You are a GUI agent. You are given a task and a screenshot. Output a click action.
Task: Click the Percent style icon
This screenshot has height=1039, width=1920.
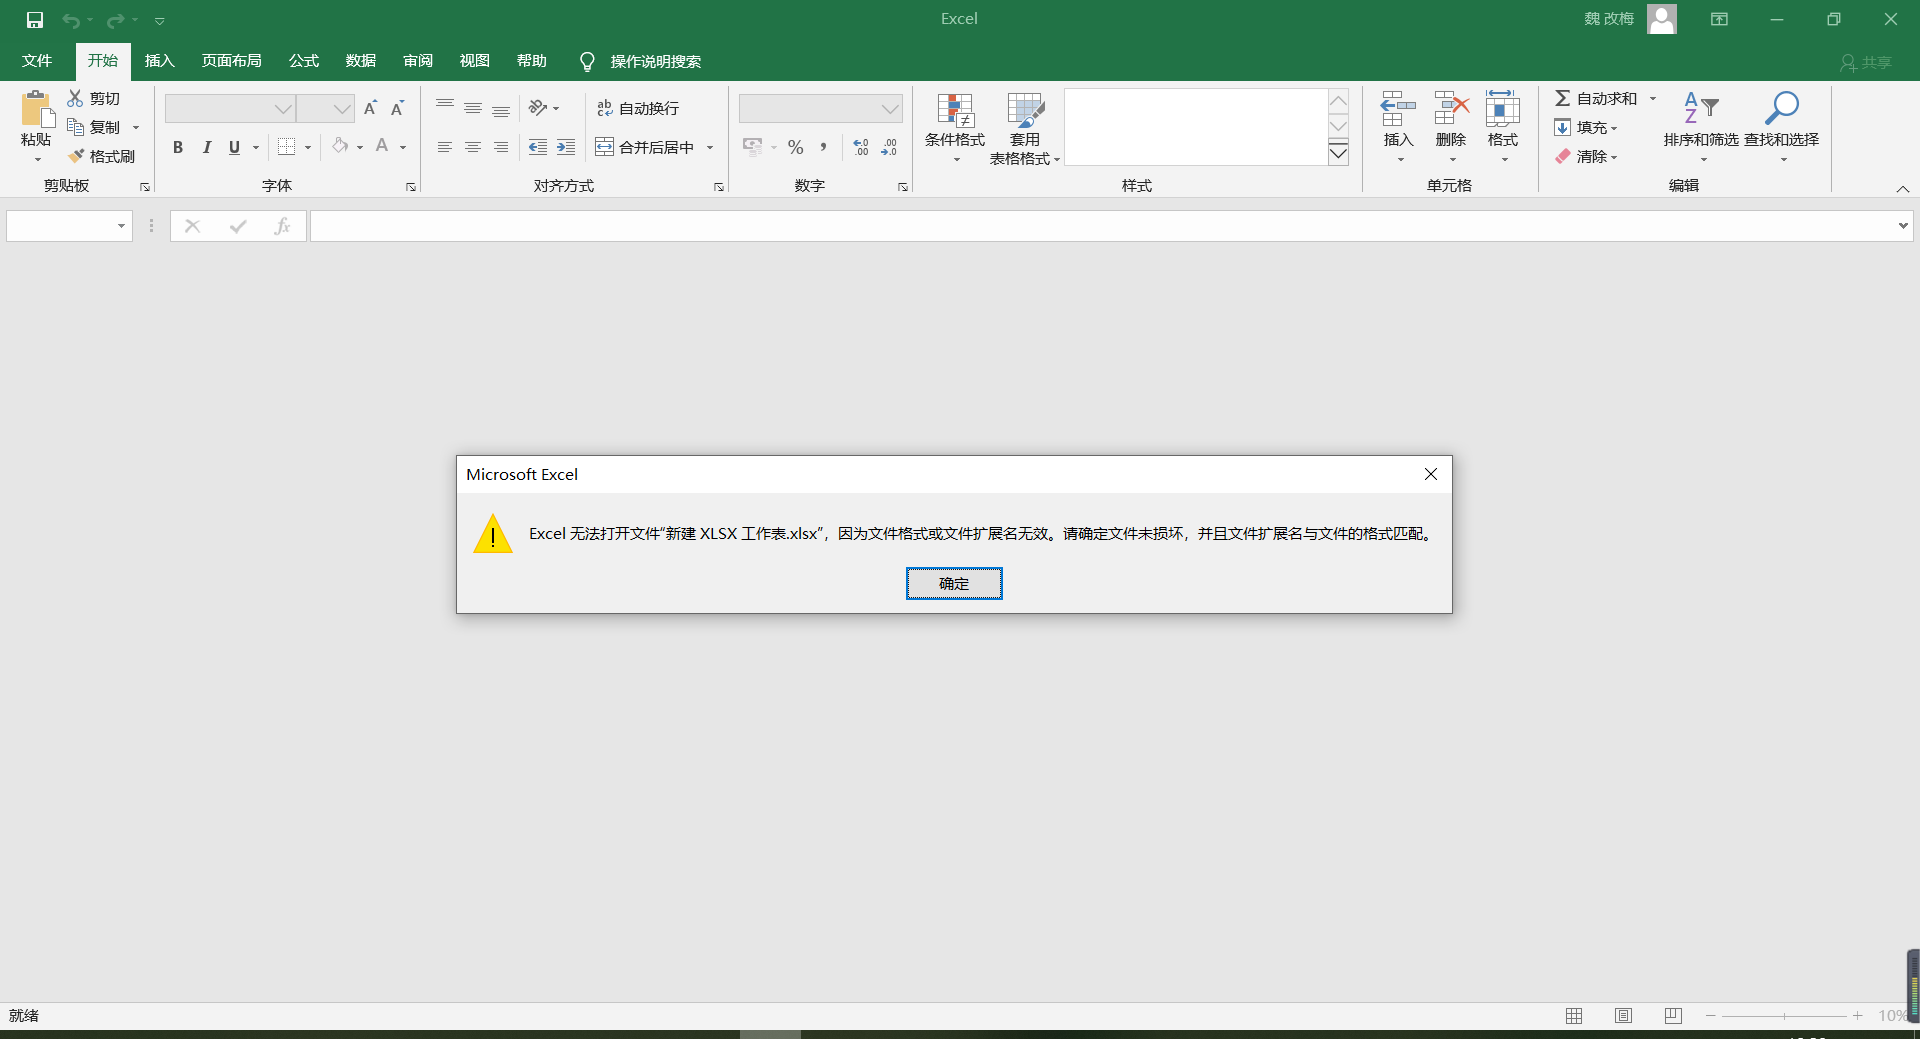[x=796, y=147]
